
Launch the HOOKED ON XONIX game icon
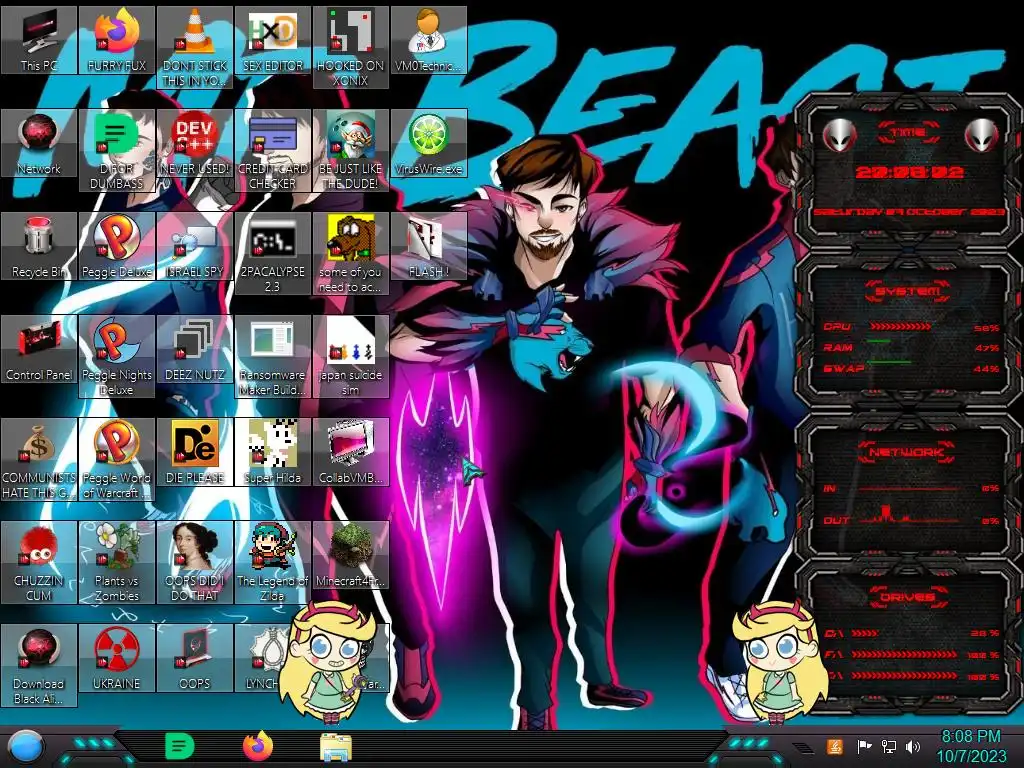[x=350, y=48]
